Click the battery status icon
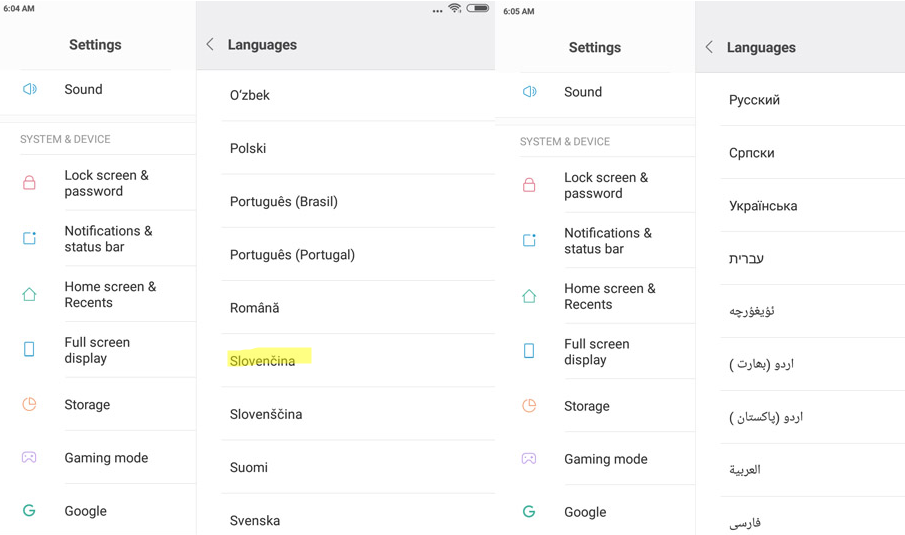 coord(478,9)
